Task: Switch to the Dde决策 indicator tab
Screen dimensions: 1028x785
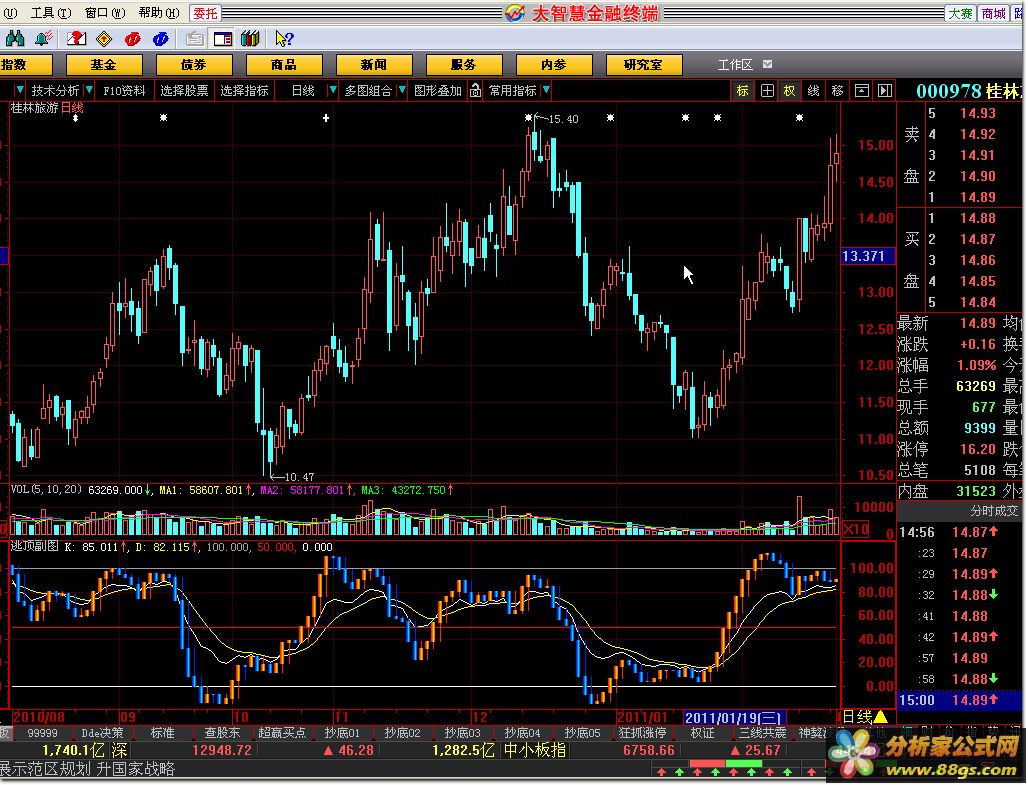Action: [x=102, y=733]
